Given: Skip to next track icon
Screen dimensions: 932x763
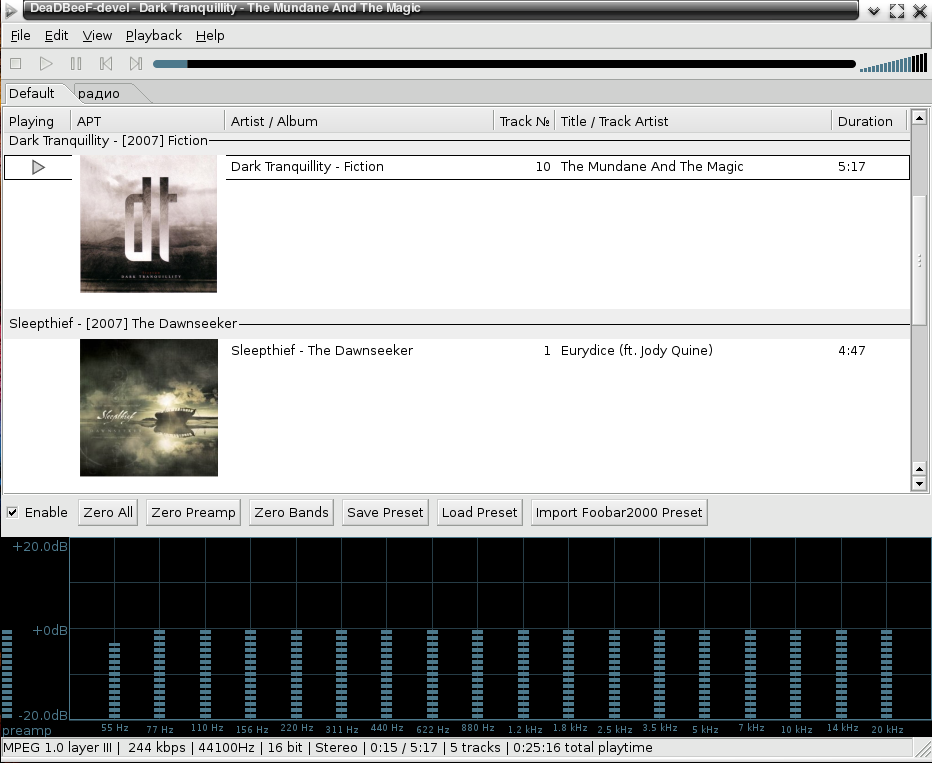Looking at the screenshot, I should point(136,63).
